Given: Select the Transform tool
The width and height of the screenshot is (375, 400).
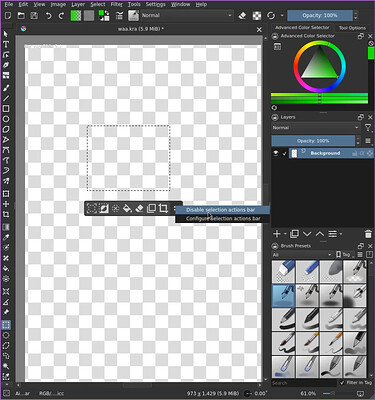Looking at the screenshot, I should [6, 194].
